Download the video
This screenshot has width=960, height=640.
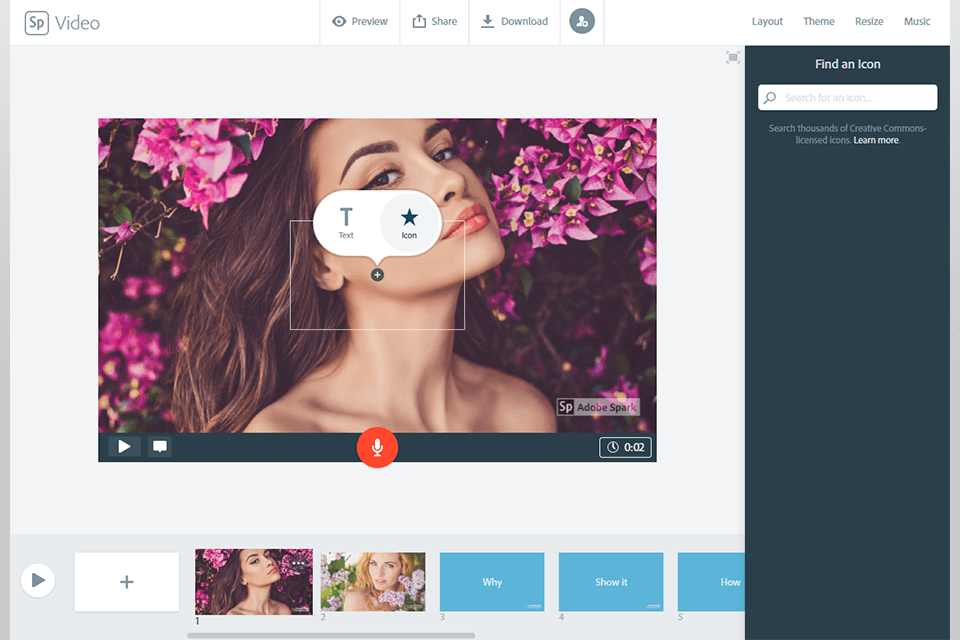514,21
